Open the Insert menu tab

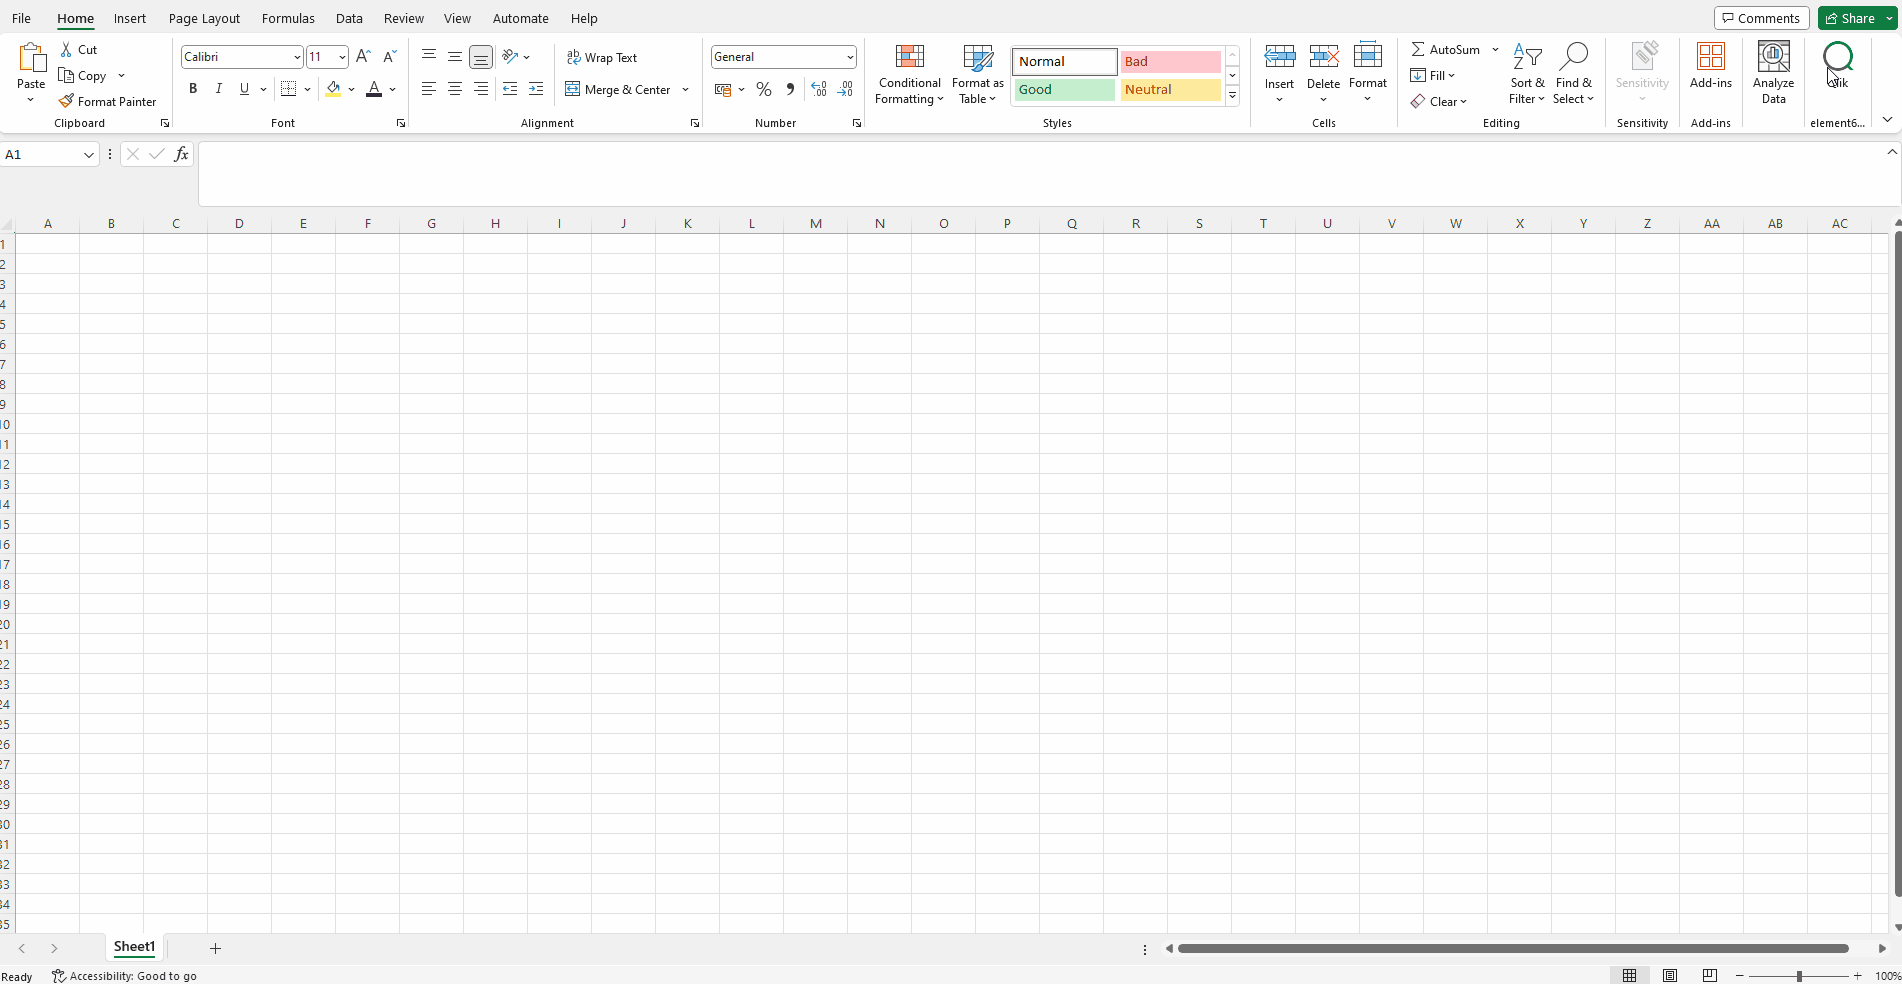(x=130, y=18)
